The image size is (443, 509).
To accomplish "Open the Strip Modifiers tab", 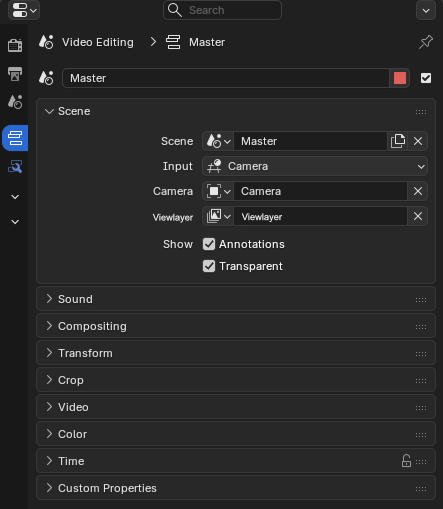I will coord(15,166).
